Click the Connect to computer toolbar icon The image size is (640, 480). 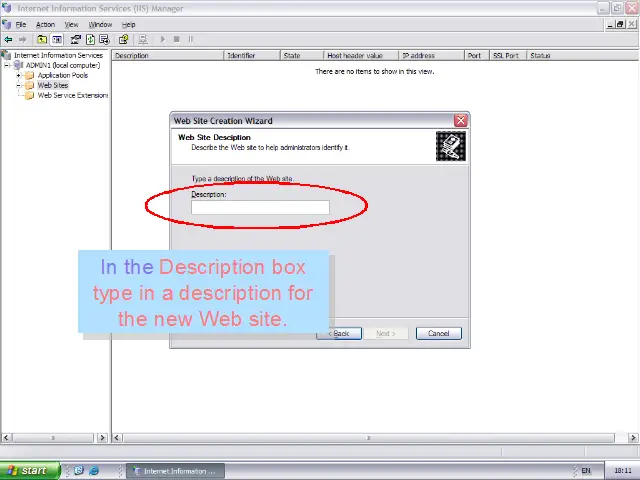(143, 40)
